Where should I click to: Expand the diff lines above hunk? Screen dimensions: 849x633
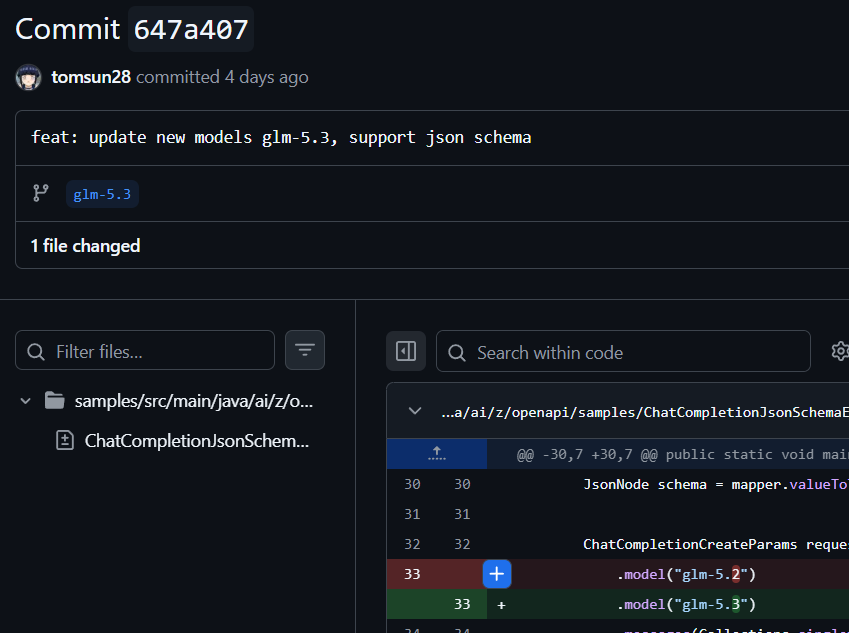pyautogui.click(x=436, y=454)
